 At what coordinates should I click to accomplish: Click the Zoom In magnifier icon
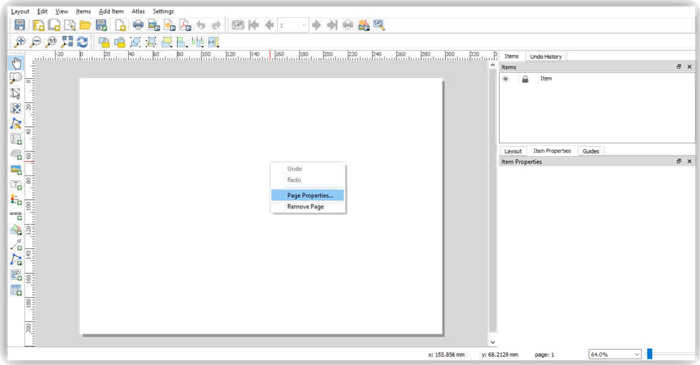click(20, 42)
